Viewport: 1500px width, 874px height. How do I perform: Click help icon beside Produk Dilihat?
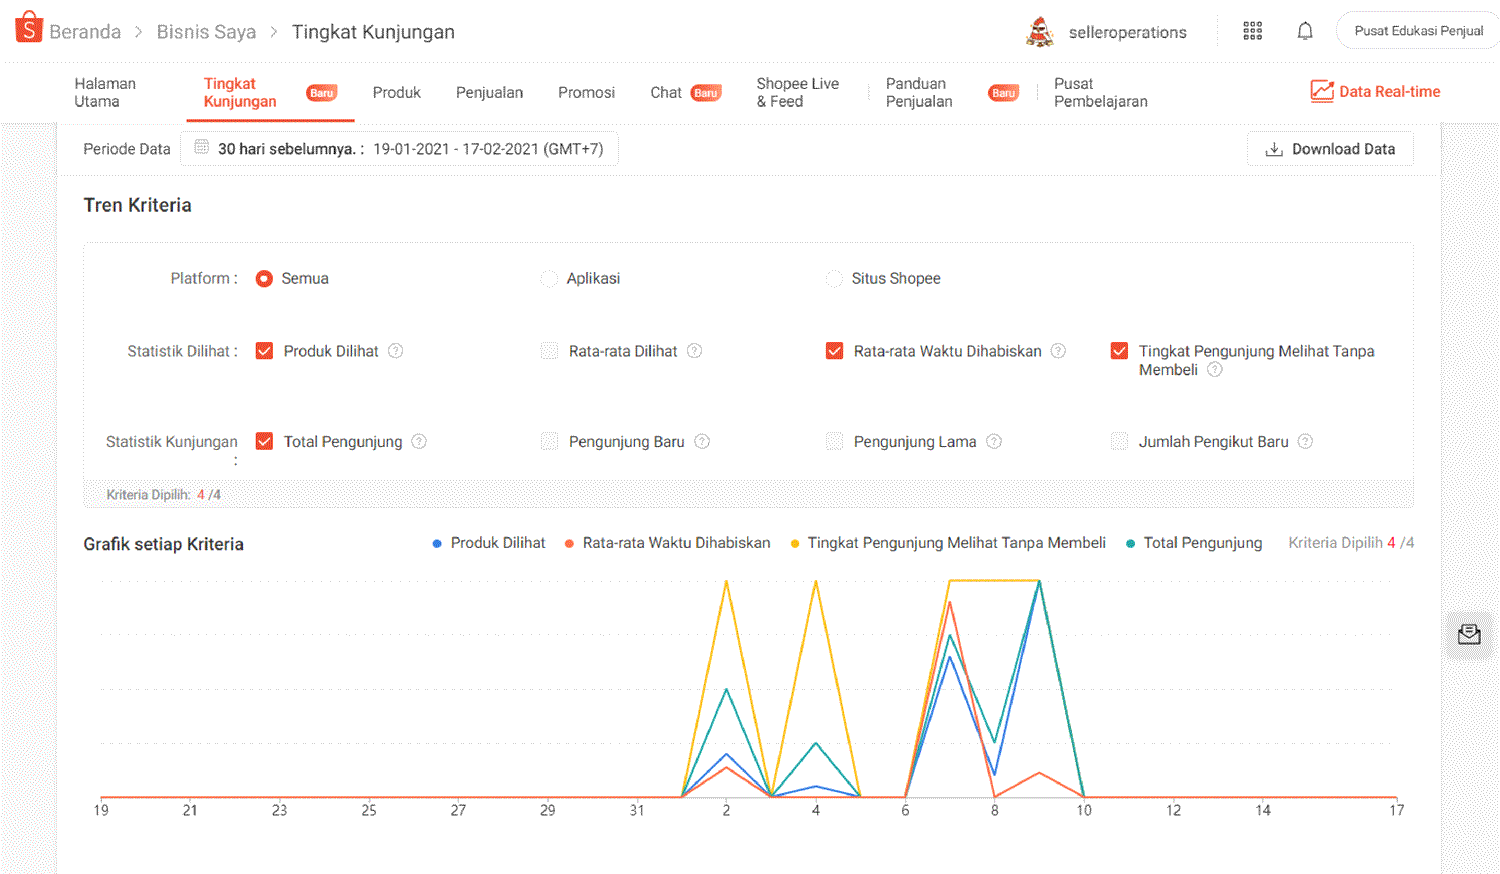pos(396,351)
